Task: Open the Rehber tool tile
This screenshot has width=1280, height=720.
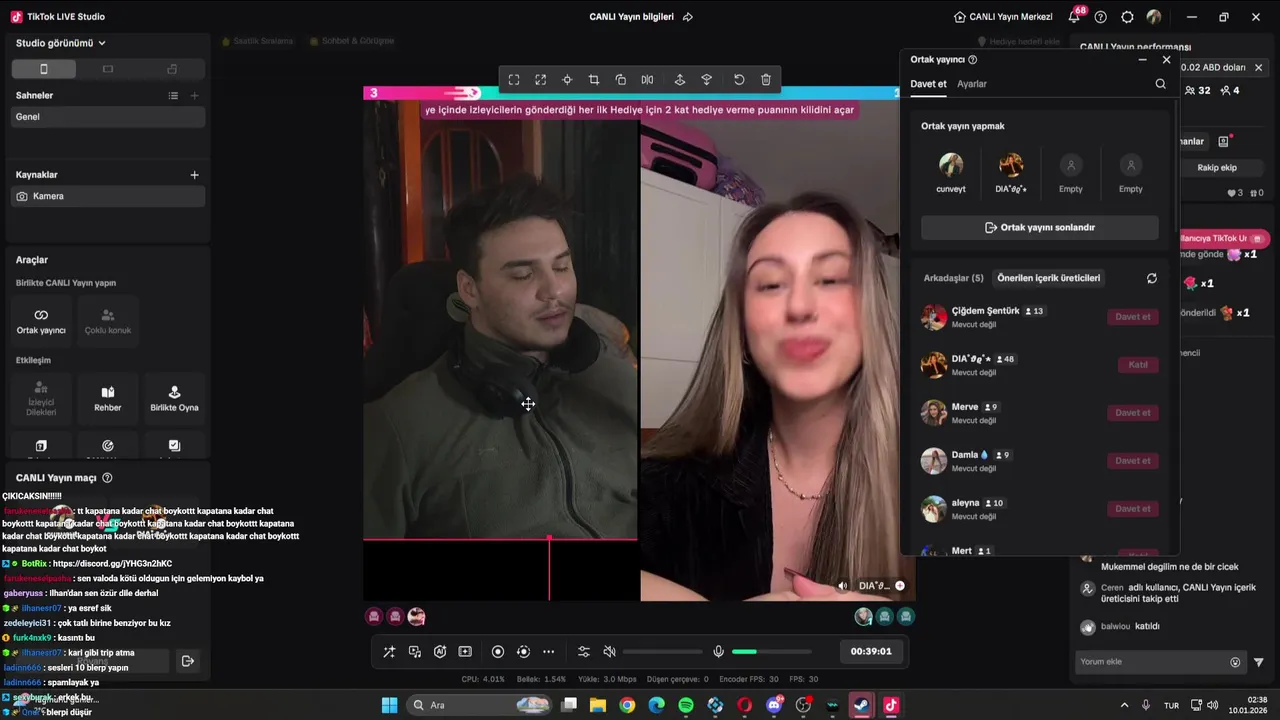Action: point(108,398)
